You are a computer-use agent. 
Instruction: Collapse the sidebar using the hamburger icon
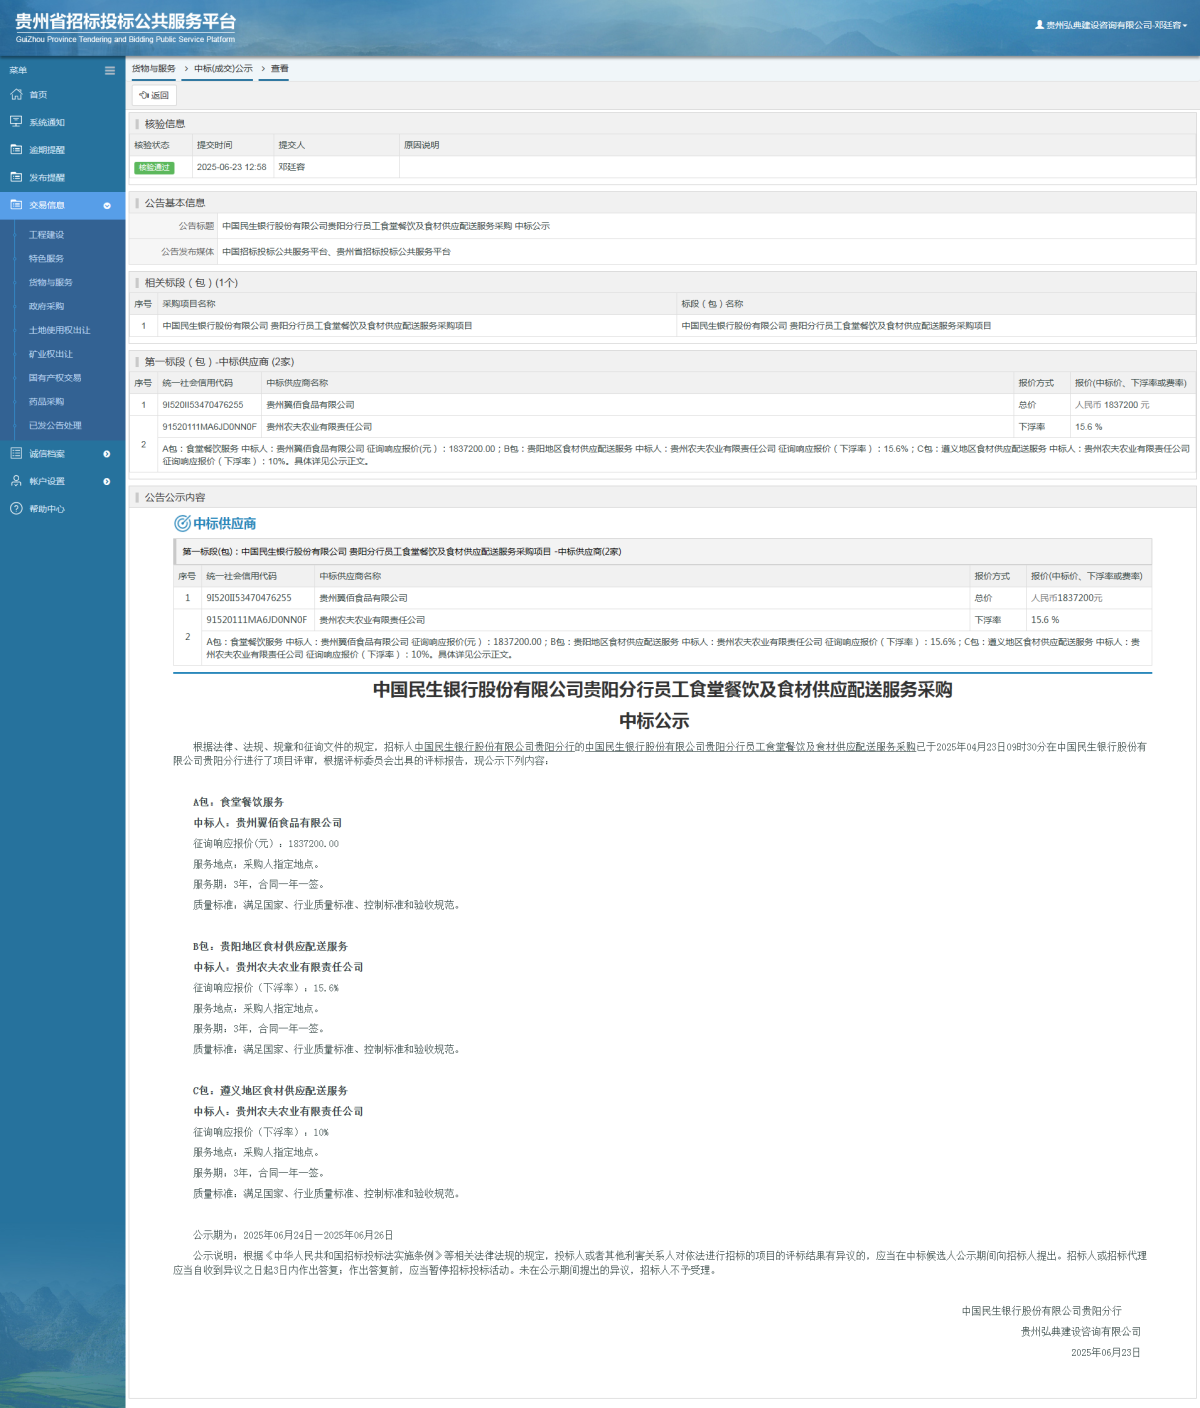pyautogui.click(x=110, y=71)
